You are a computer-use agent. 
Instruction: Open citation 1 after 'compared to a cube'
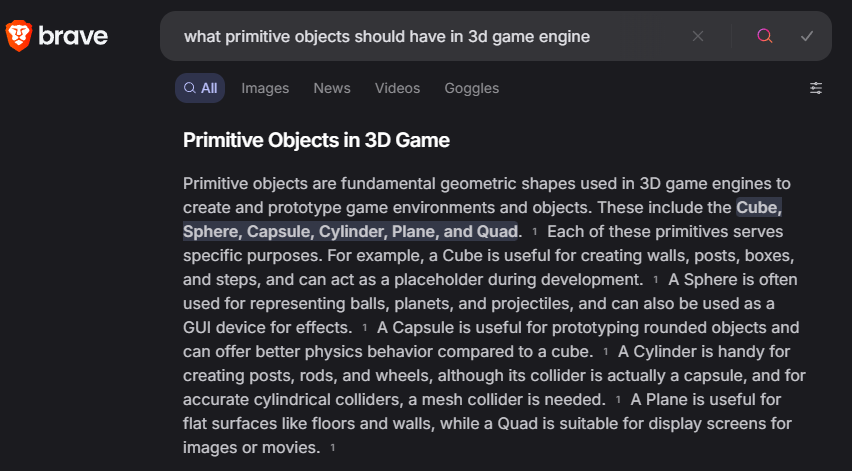click(x=605, y=352)
